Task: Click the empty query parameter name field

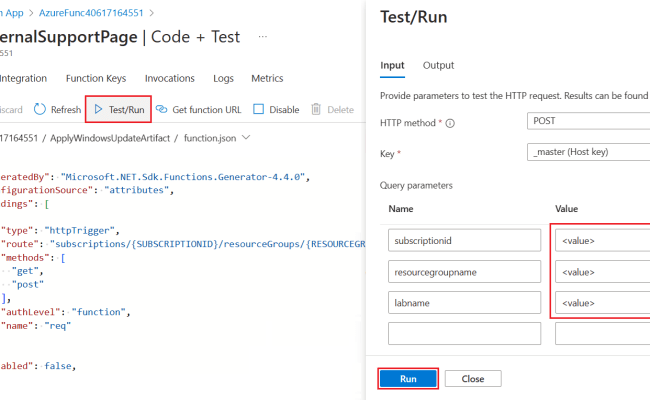Action: point(464,333)
